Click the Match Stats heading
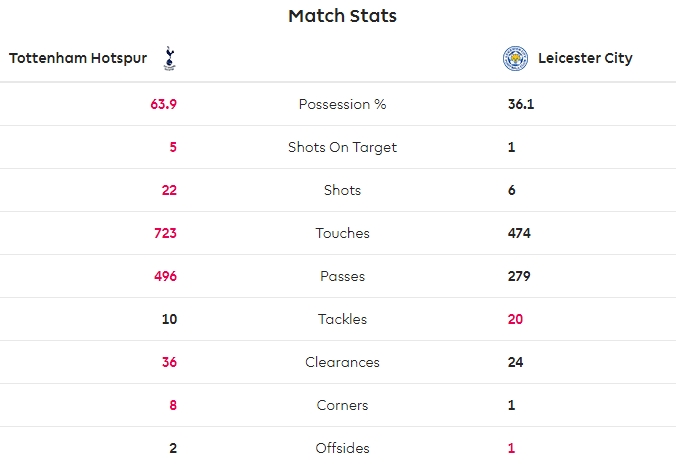This screenshot has height=464, width=676. coord(342,16)
